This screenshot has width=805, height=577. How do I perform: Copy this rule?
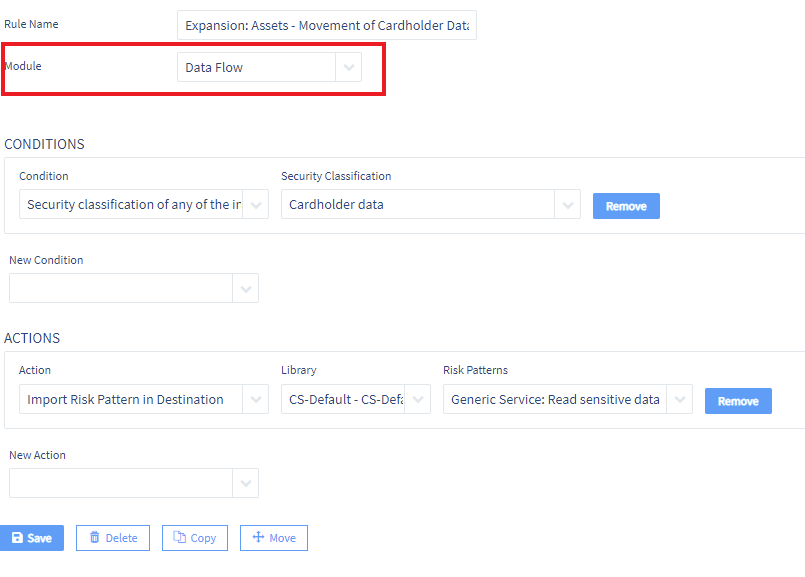194,537
